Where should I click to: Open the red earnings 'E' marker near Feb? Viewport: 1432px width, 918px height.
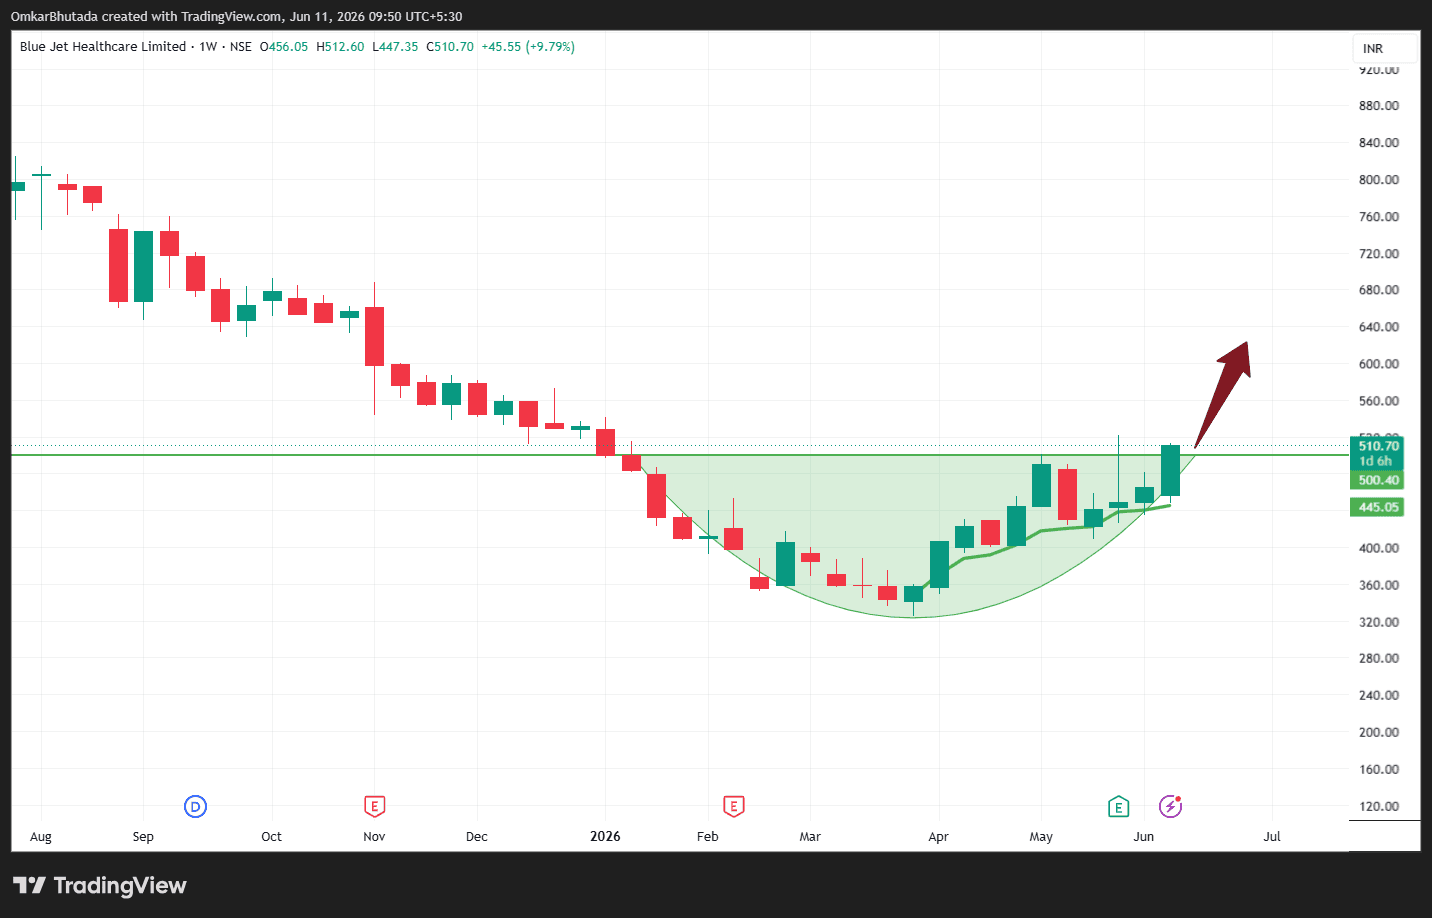pos(733,806)
